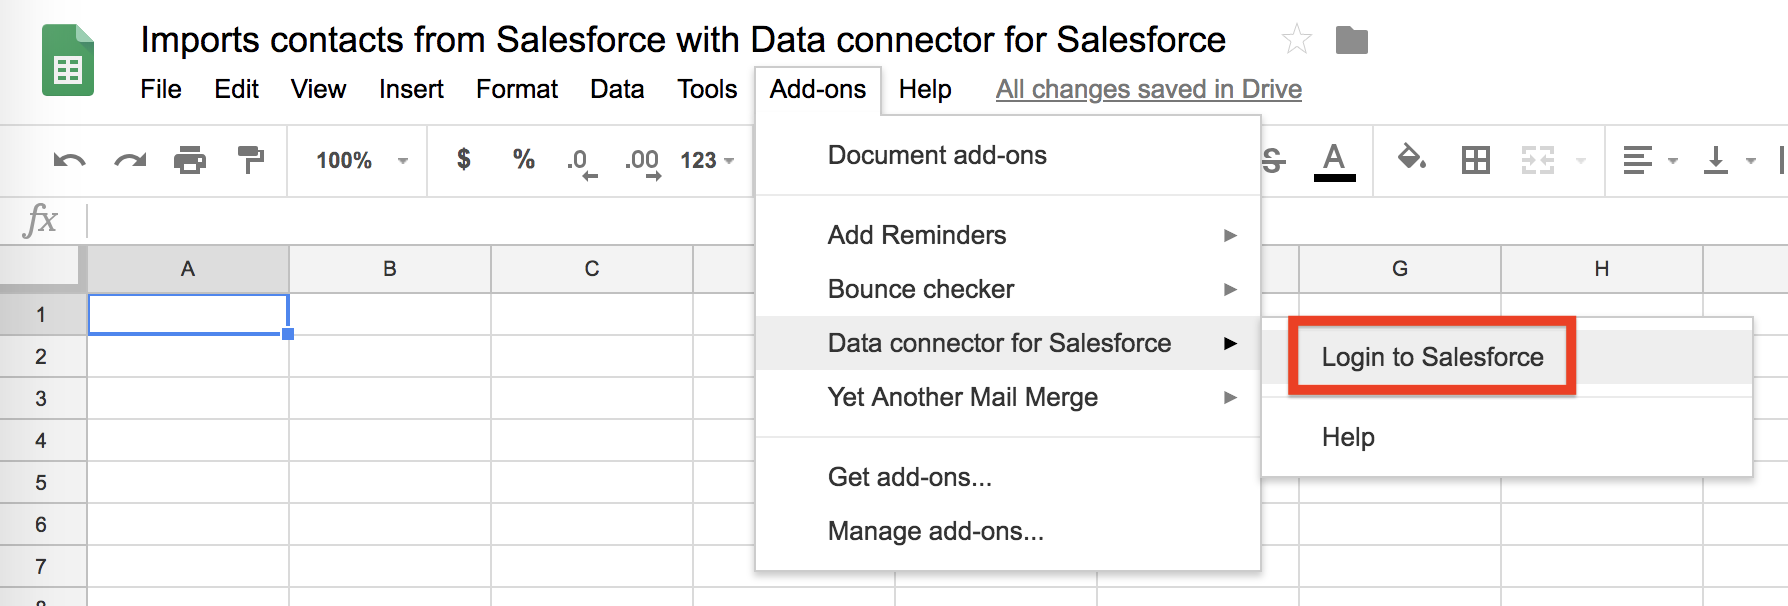Image resolution: width=1788 pixels, height=606 pixels.
Task: Open the borders grid icon
Action: click(1475, 160)
